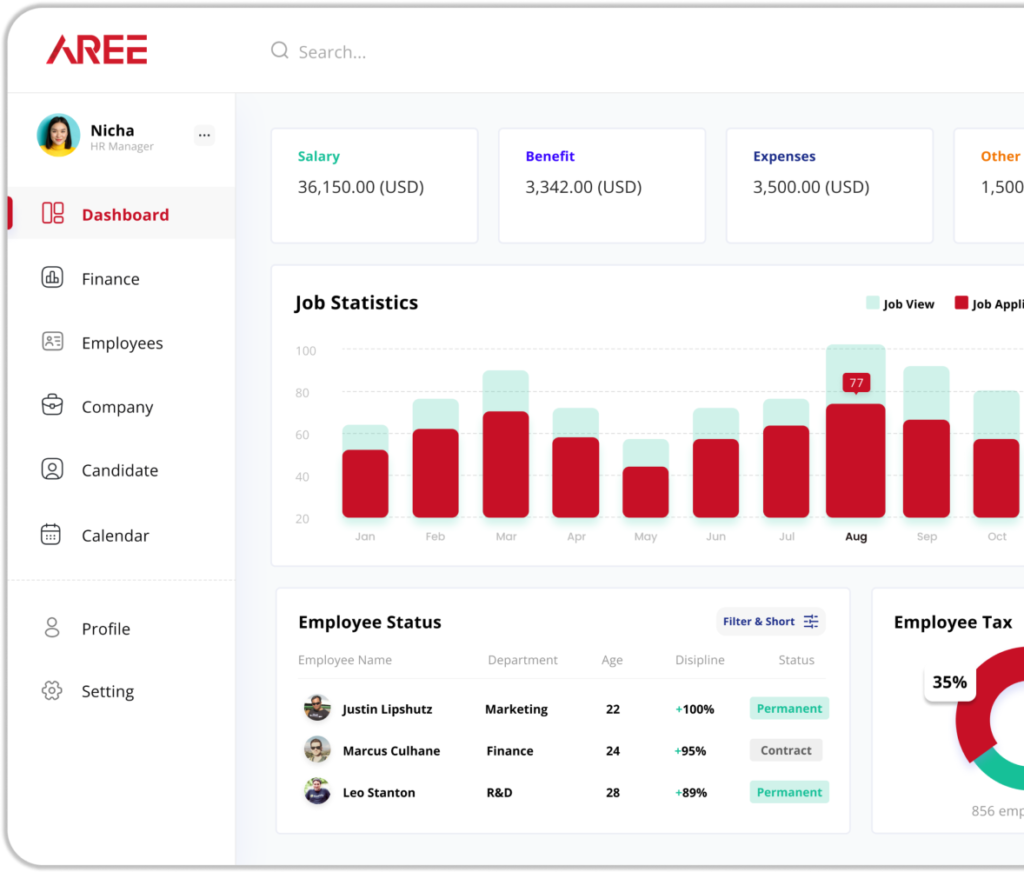Viewport: 1024px width, 872px height.
Task: Click the Profile person icon
Action: [x=51, y=628]
